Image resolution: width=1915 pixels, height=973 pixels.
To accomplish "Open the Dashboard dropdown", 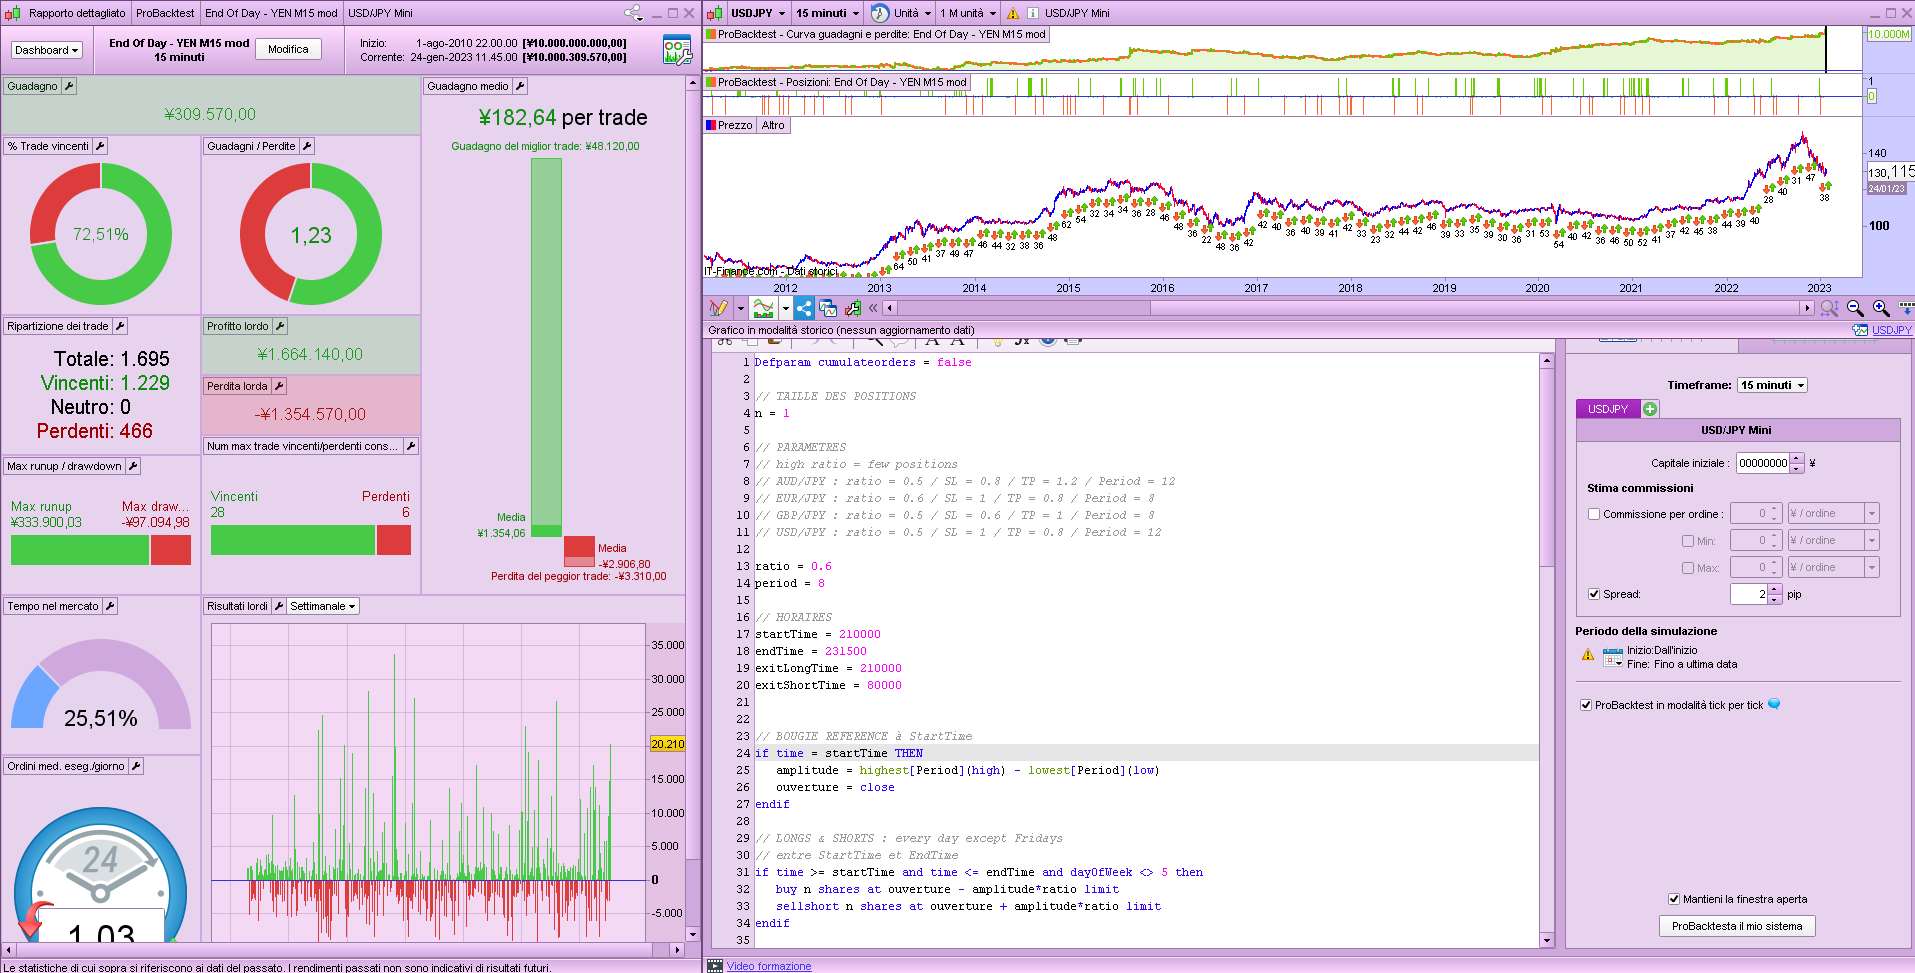I will [47, 50].
